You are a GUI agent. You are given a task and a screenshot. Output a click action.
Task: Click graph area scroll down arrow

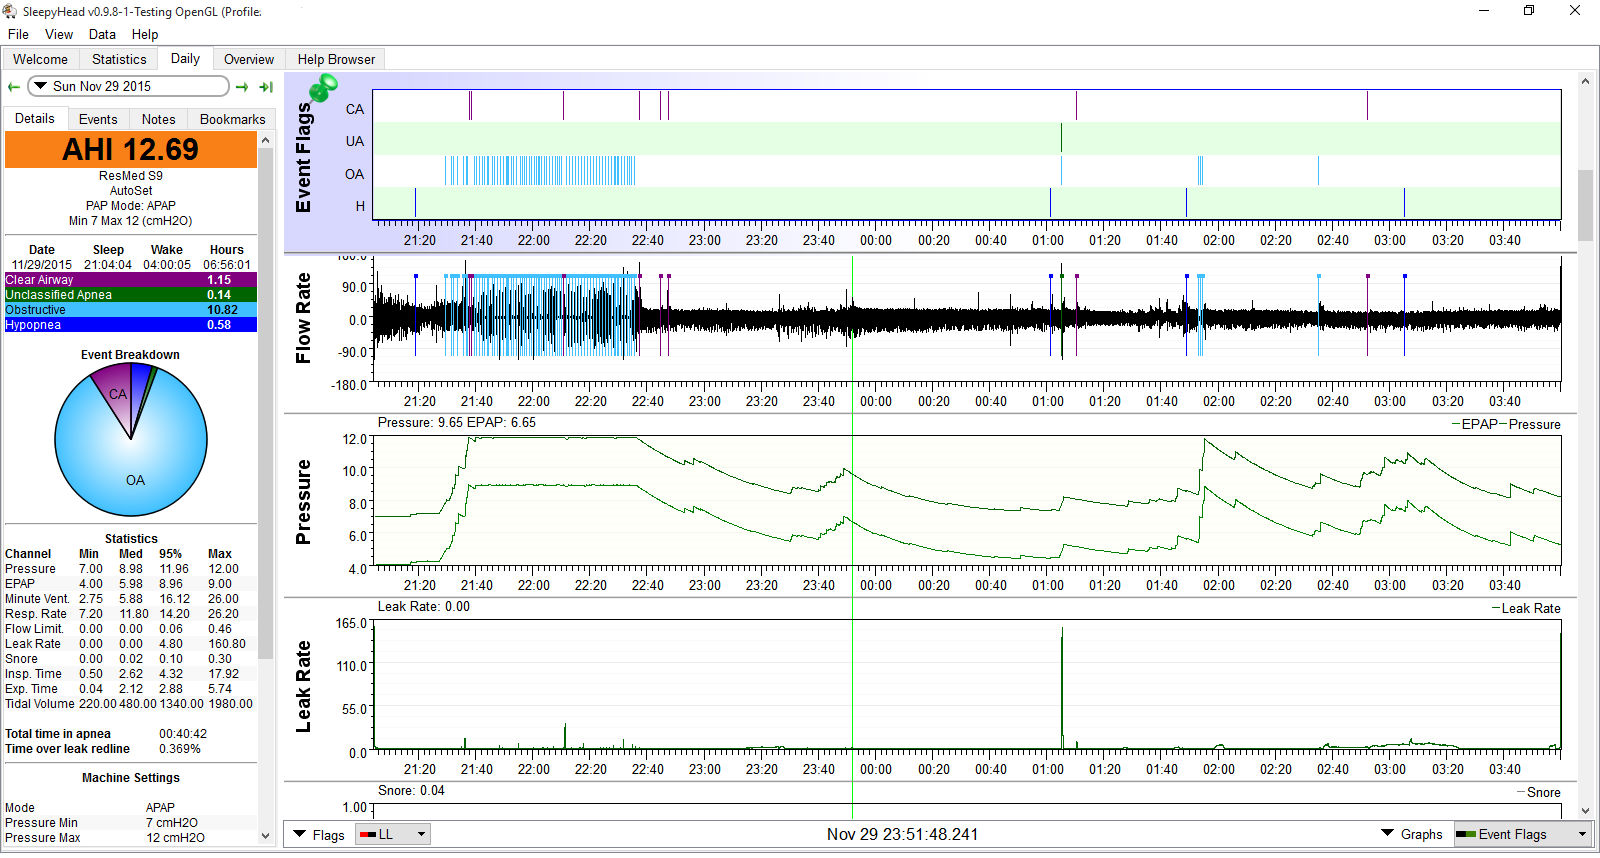[x=1585, y=811]
